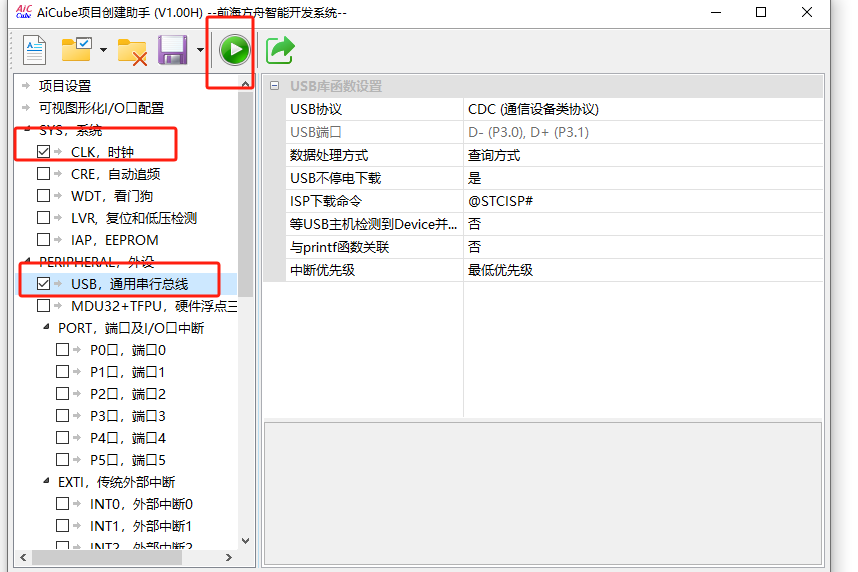Click the close project folder icon
This screenshot has width=858, height=572.
(x=132, y=51)
